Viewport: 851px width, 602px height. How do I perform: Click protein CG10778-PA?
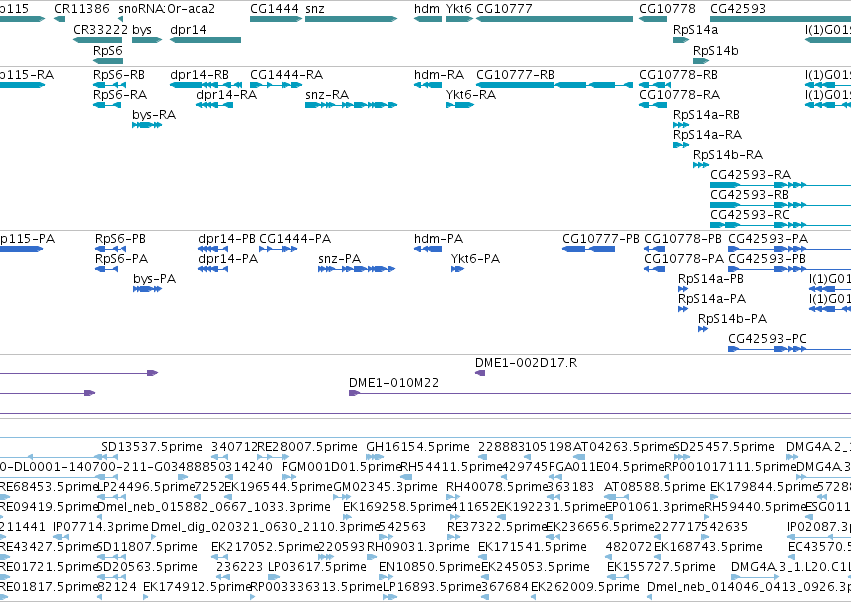(x=655, y=269)
